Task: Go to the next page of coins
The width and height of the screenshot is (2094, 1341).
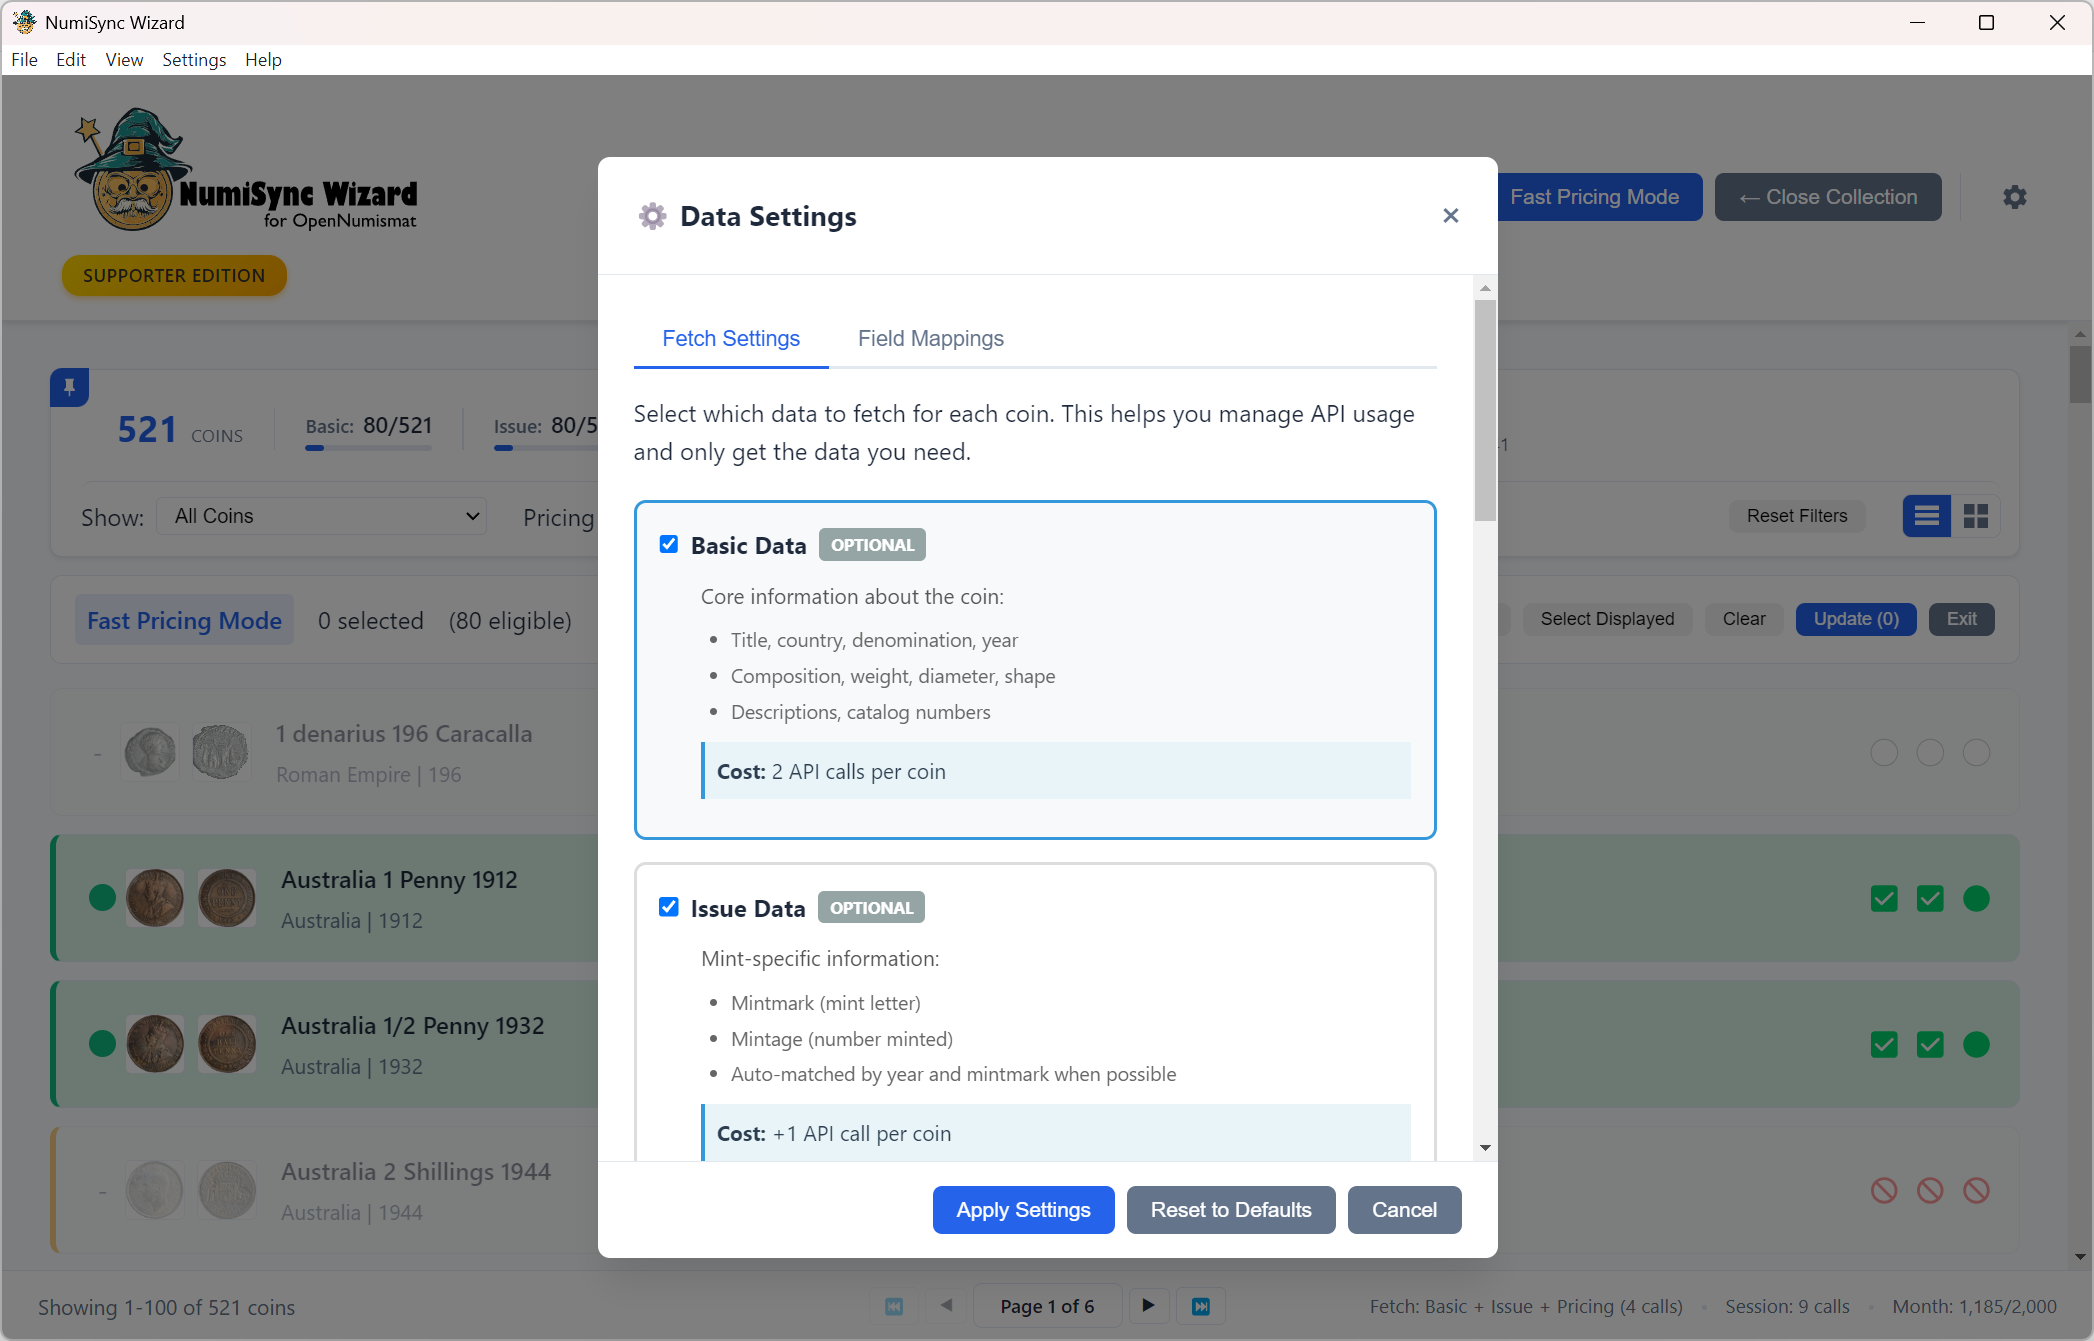Action: coord(1148,1306)
